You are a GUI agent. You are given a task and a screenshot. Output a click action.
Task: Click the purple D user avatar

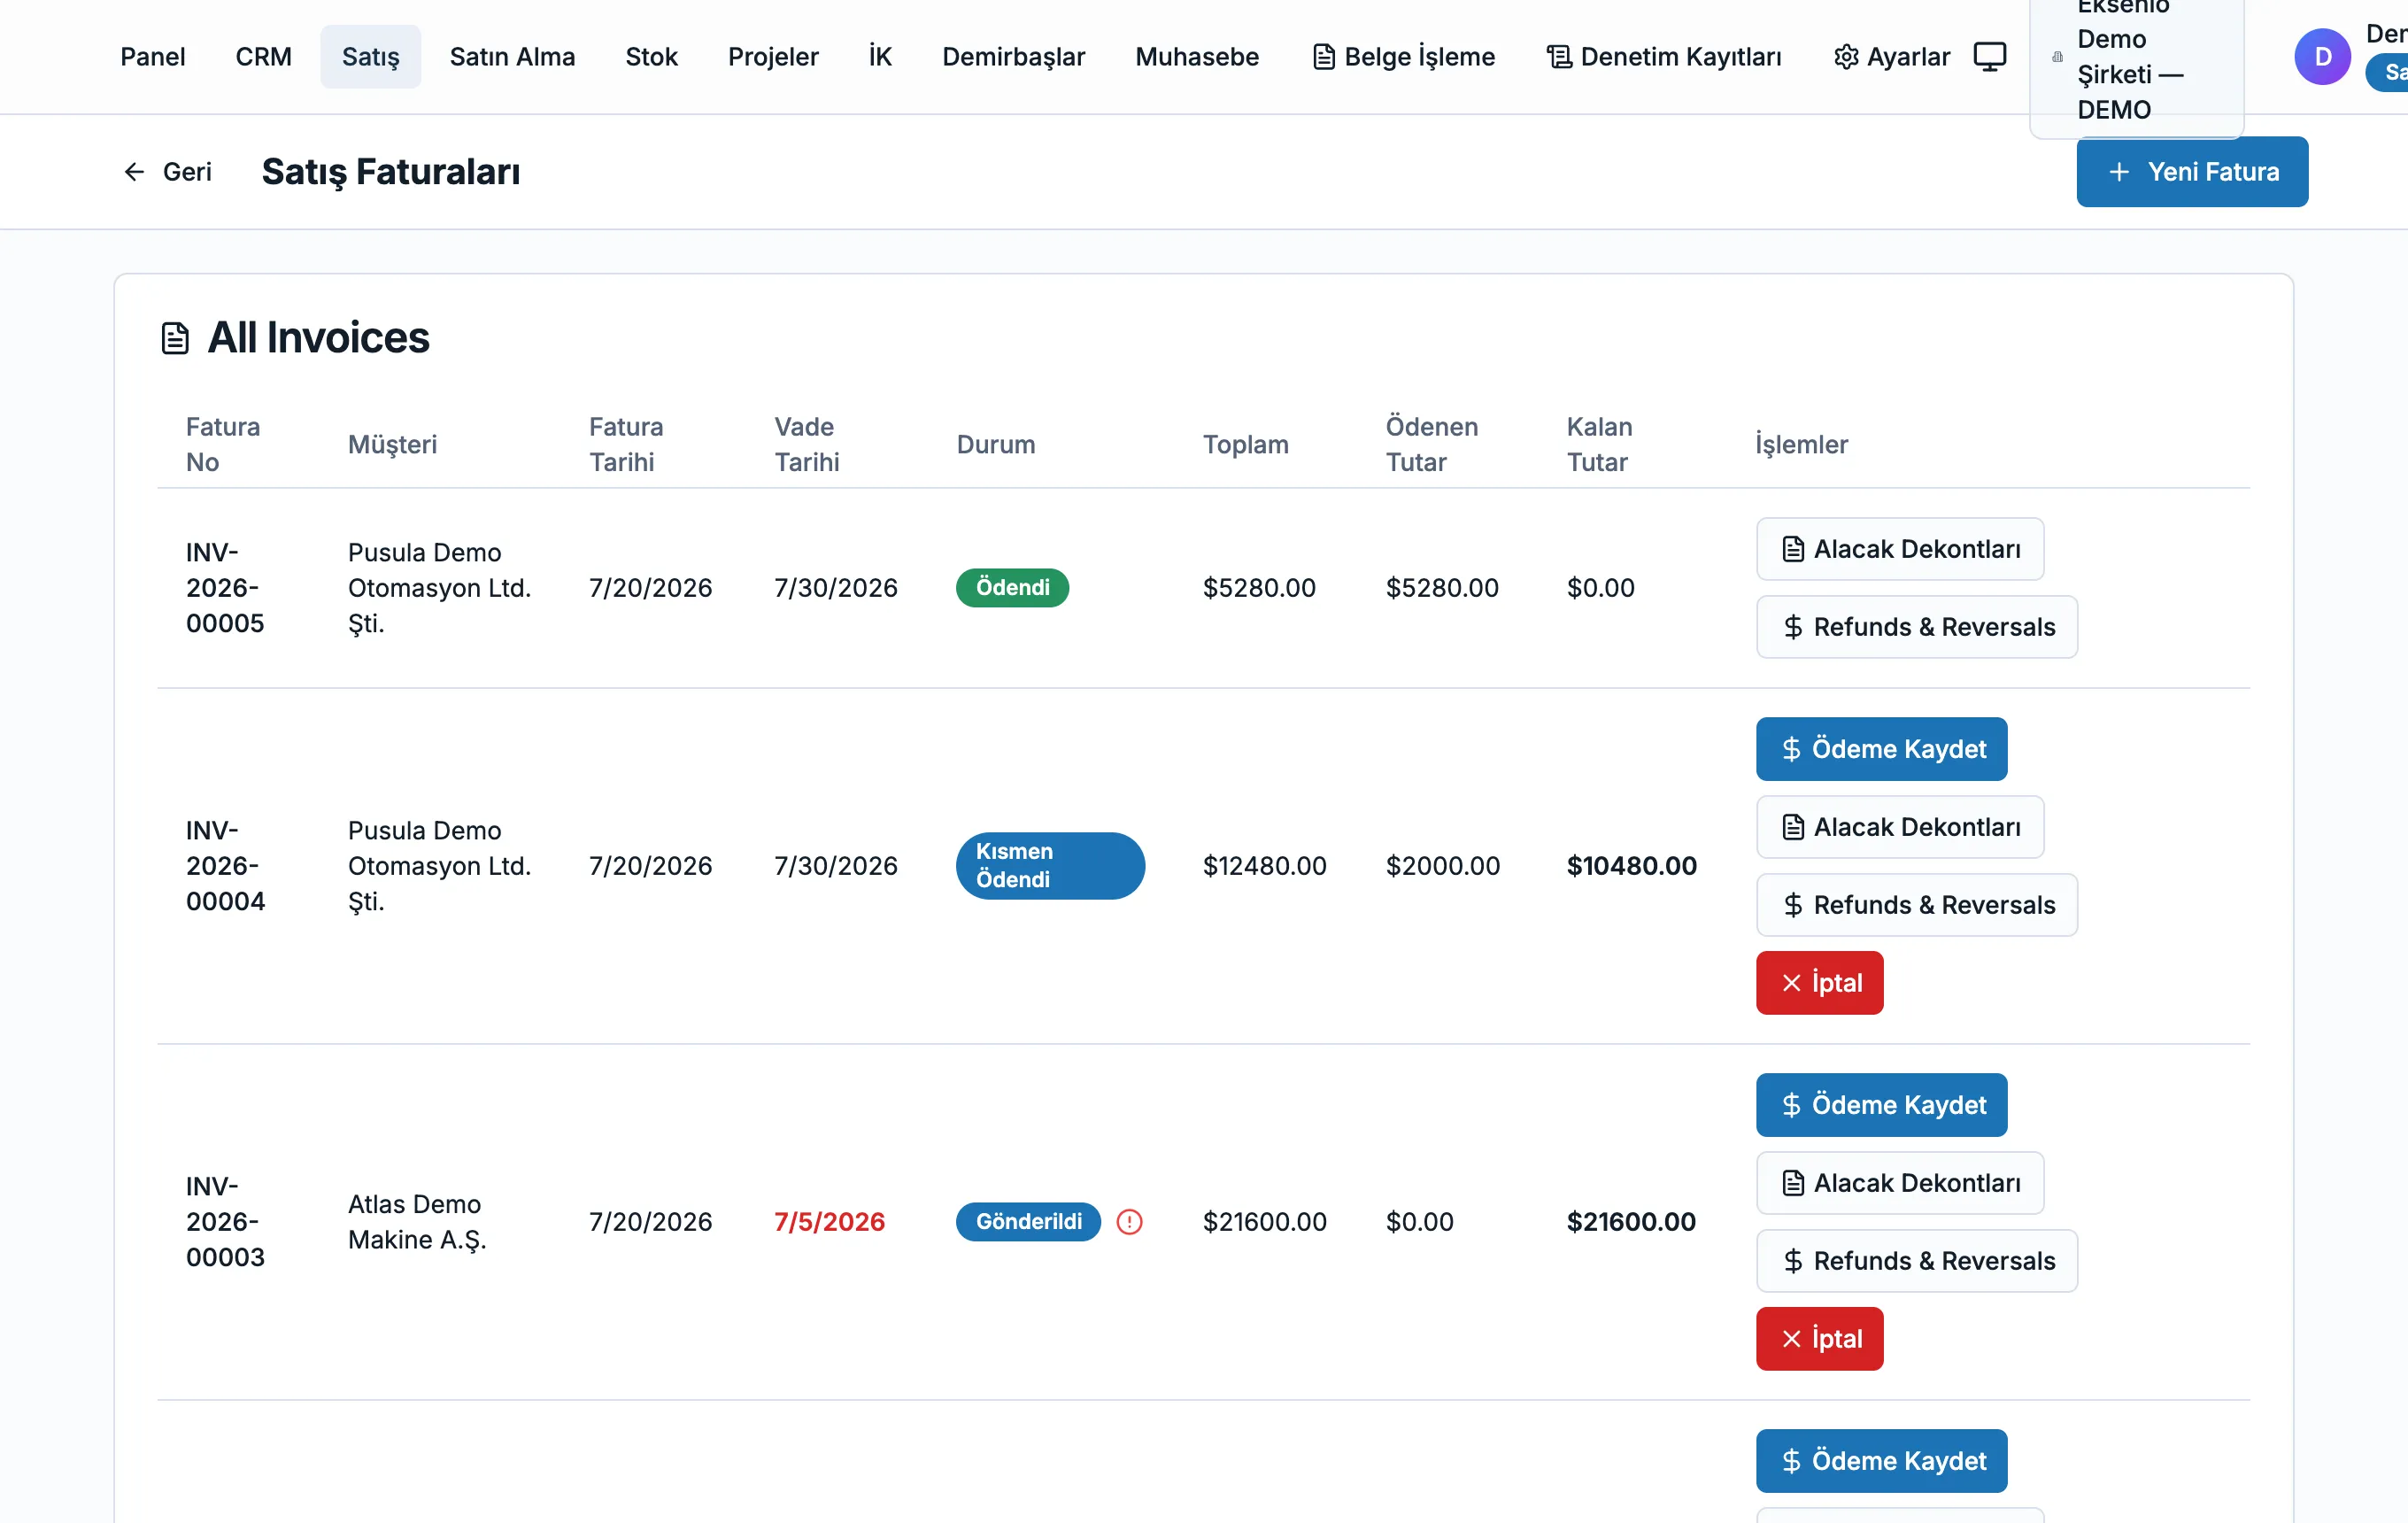(2322, 57)
